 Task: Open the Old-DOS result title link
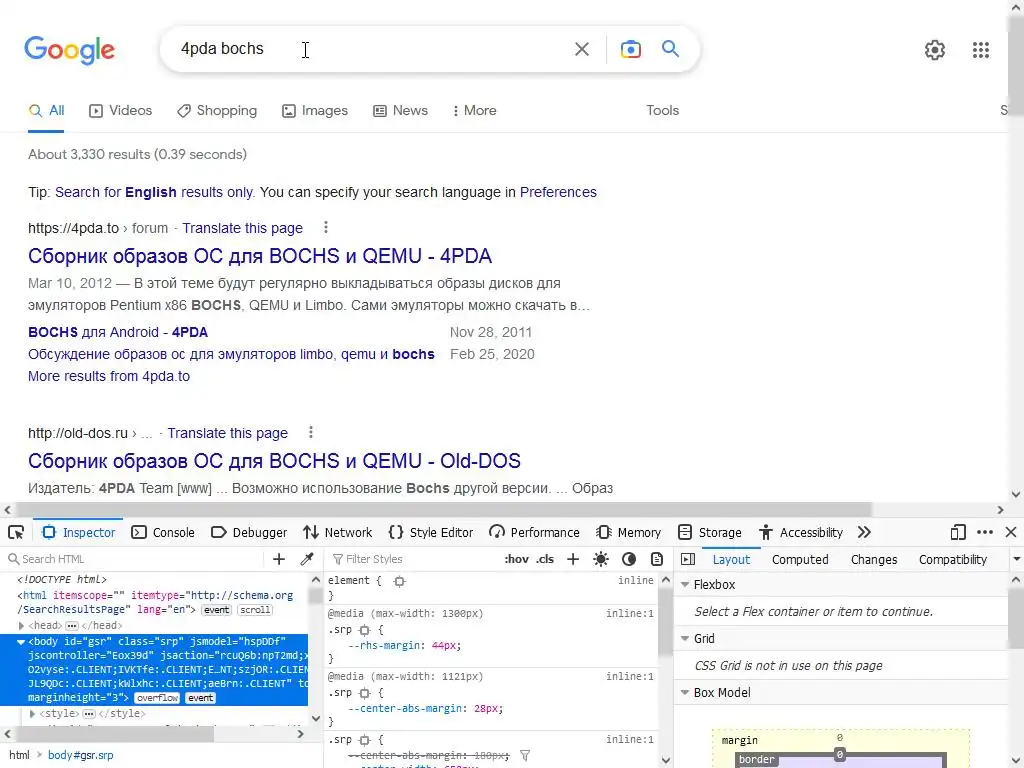tap(274, 461)
